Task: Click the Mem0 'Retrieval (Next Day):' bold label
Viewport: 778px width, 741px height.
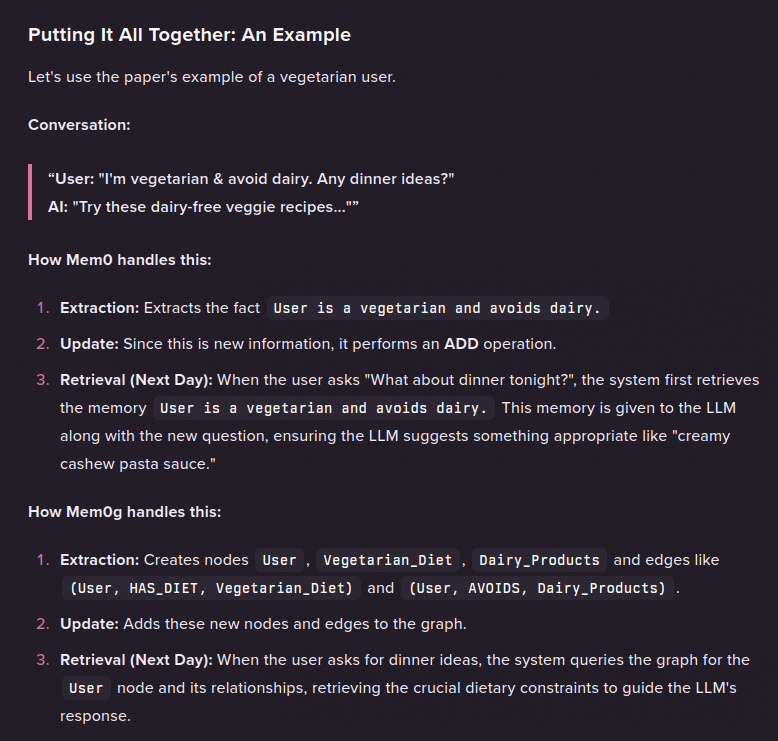Action: pos(136,380)
